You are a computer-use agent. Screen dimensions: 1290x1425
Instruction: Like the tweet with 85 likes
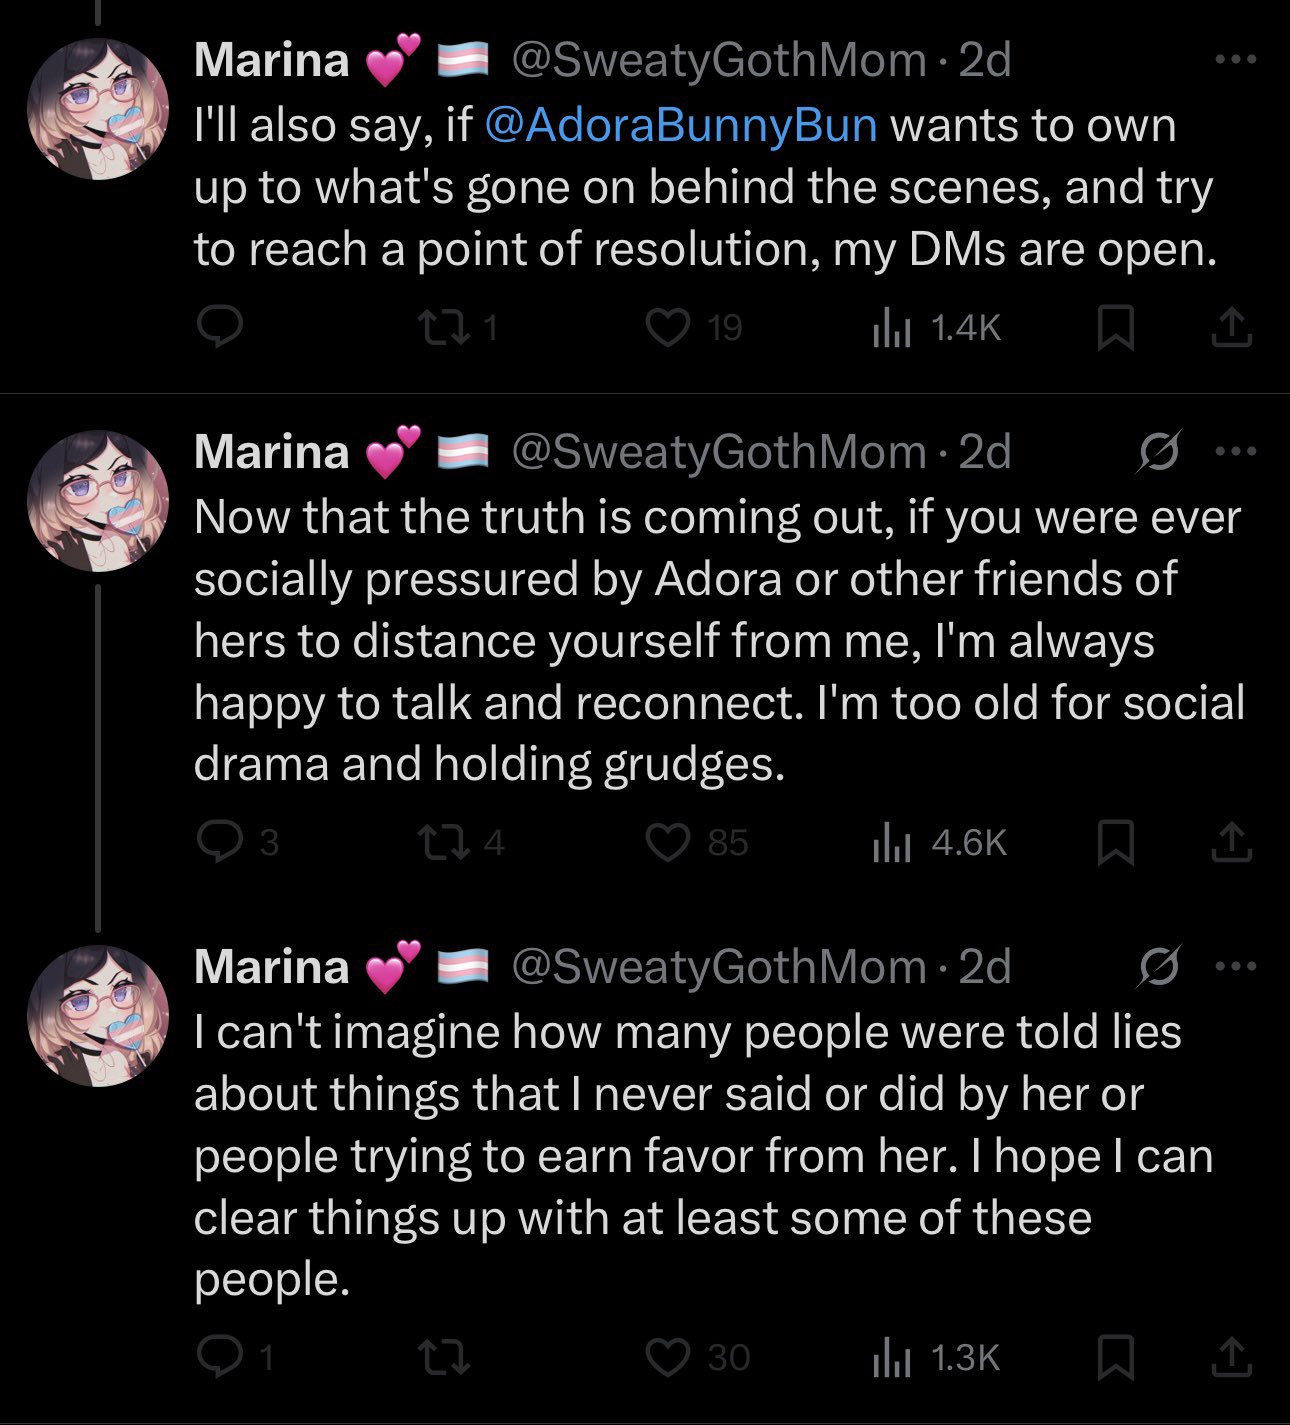pyautogui.click(x=669, y=842)
